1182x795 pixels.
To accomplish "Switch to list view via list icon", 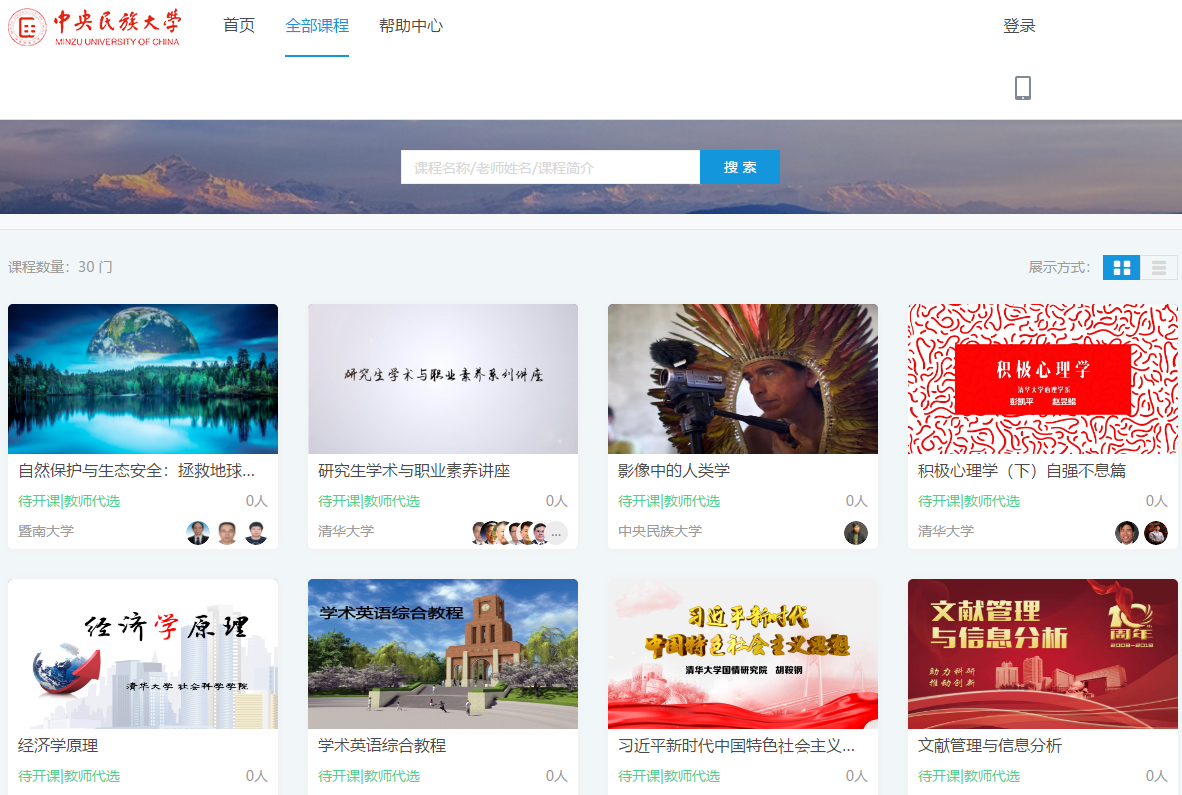I will pos(1158,267).
